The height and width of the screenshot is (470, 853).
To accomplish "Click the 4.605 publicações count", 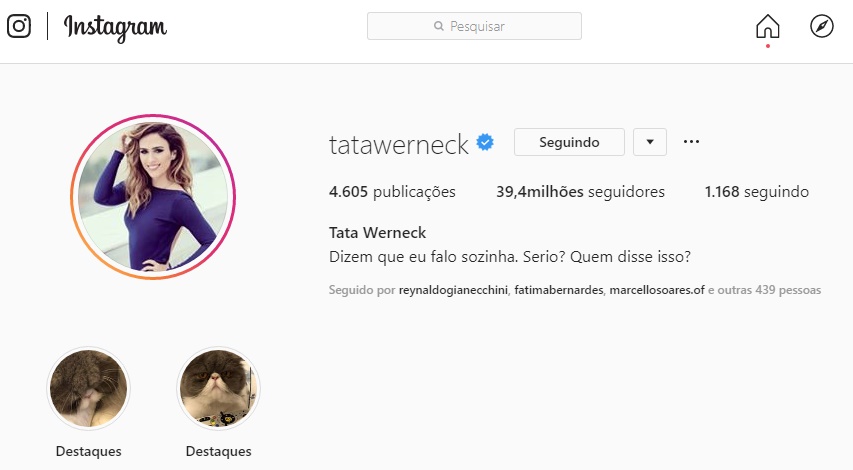I will (x=392, y=191).
